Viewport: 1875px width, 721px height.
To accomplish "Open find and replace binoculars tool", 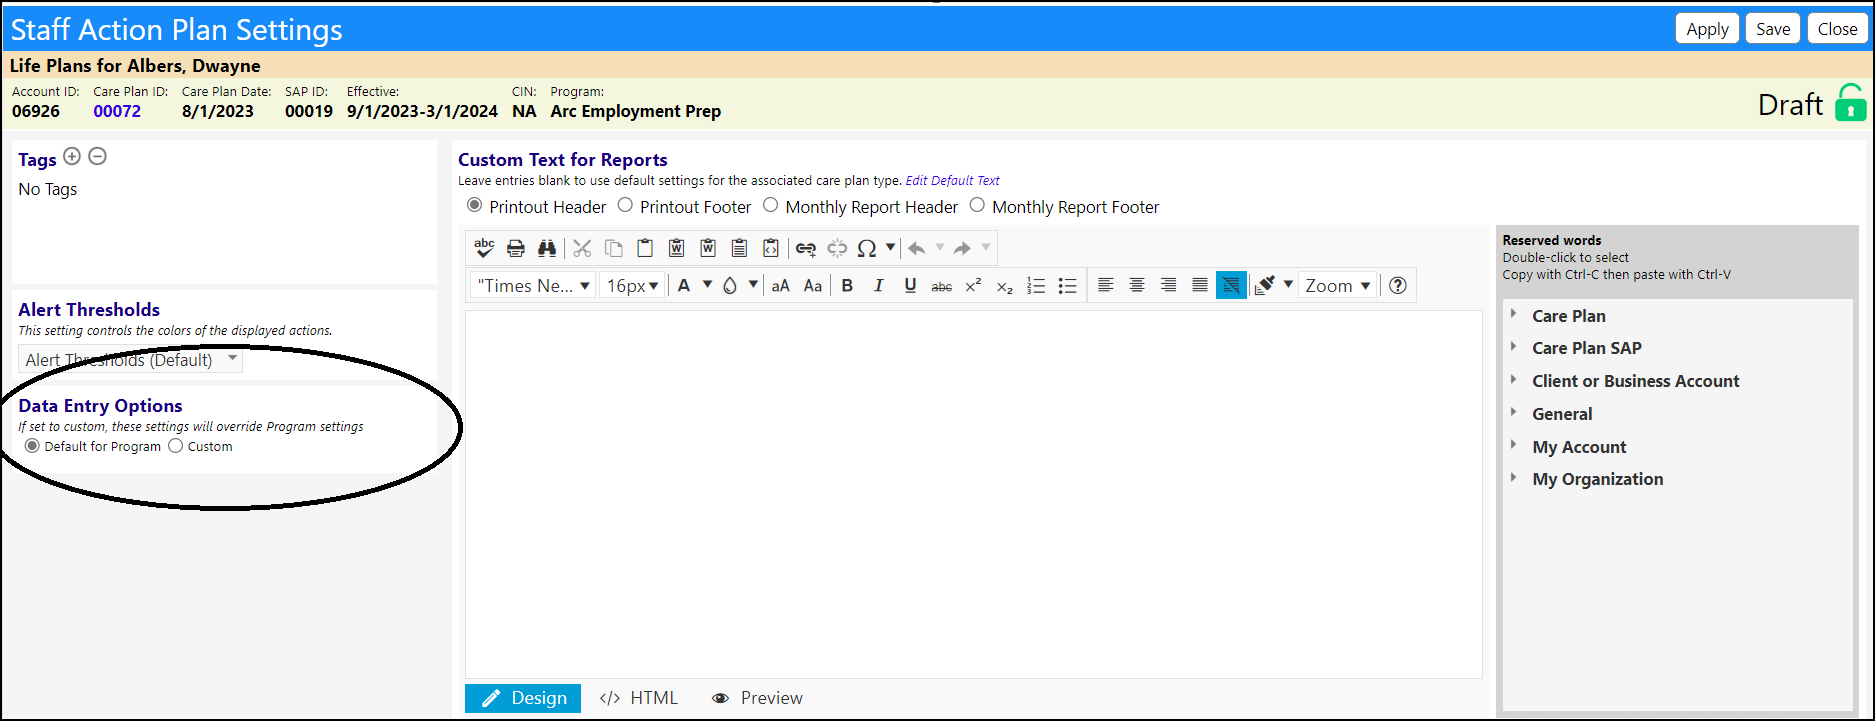I will (547, 248).
